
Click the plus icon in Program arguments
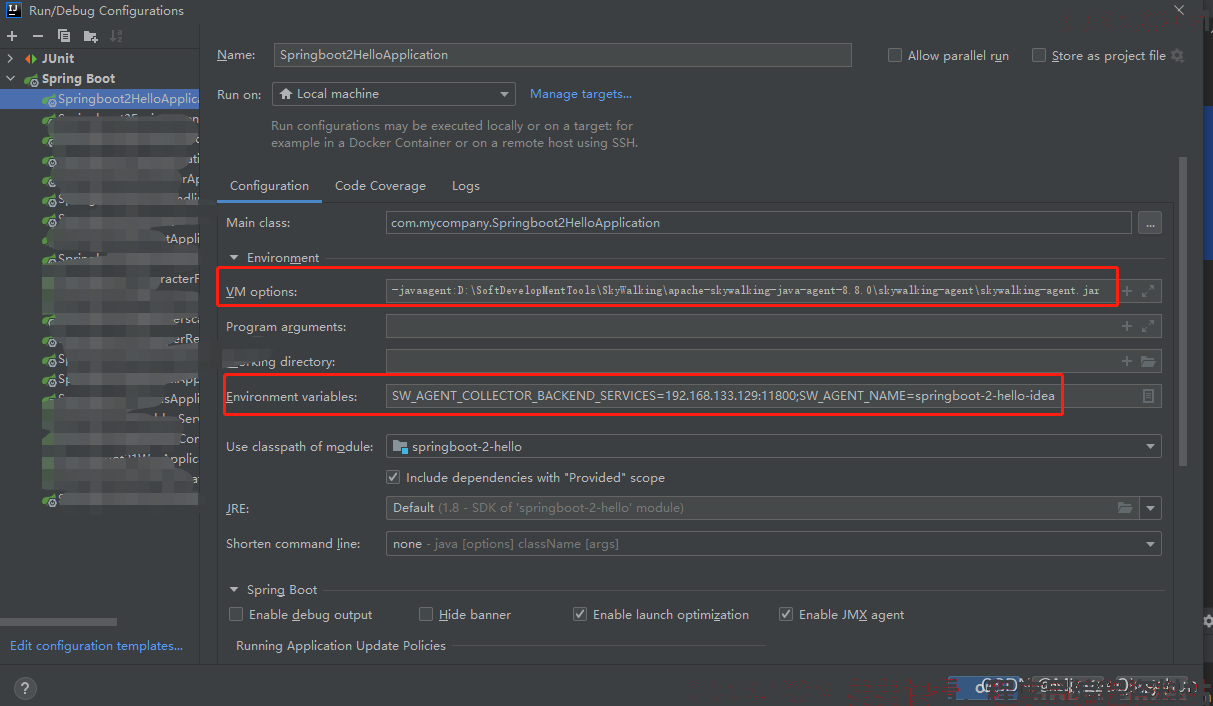[1127, 326]
